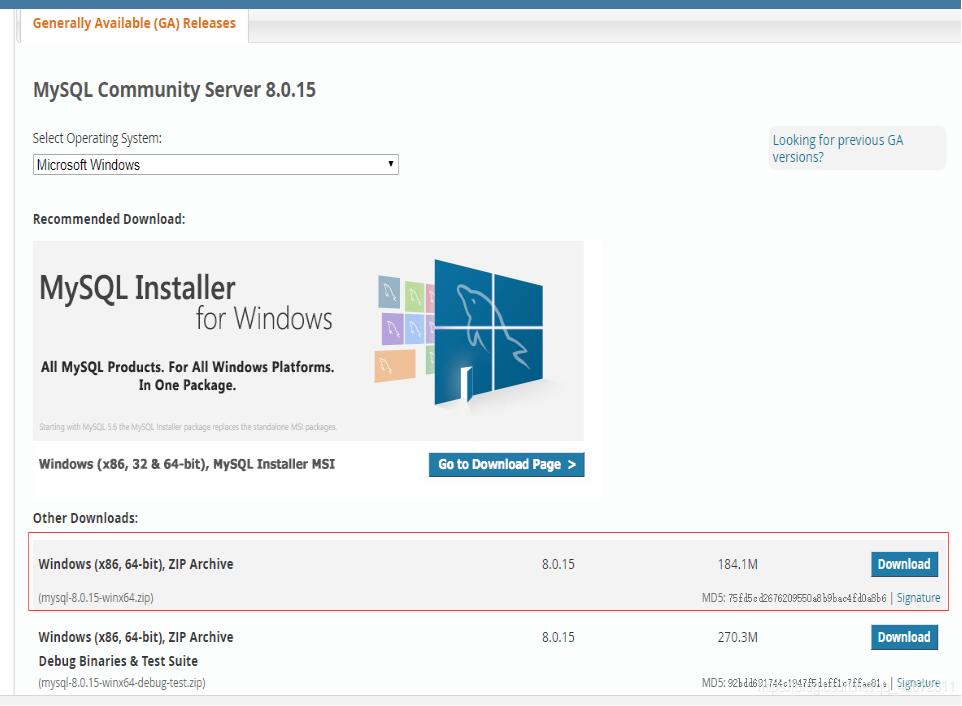Click the Windows MySQL Installer MSI label
This screenshot has width=962, height=706.
[187, 464]
